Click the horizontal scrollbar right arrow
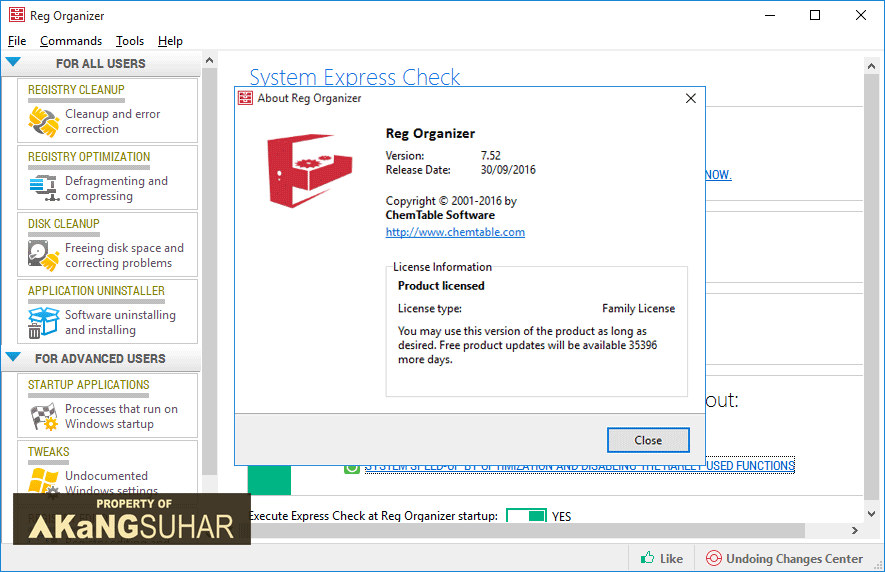The width and height of the screenshot is (885, 572). pos(855,530)
